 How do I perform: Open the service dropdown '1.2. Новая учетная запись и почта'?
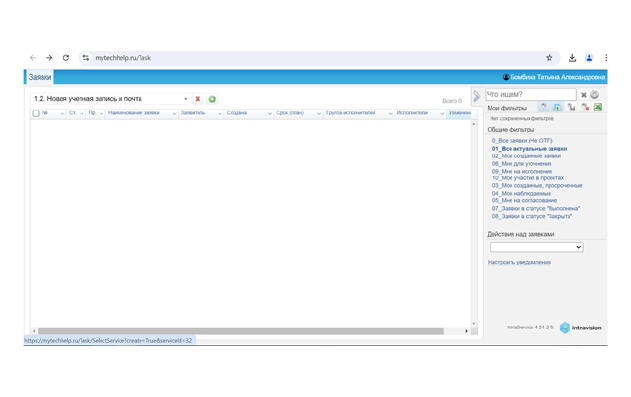point(110,99)
